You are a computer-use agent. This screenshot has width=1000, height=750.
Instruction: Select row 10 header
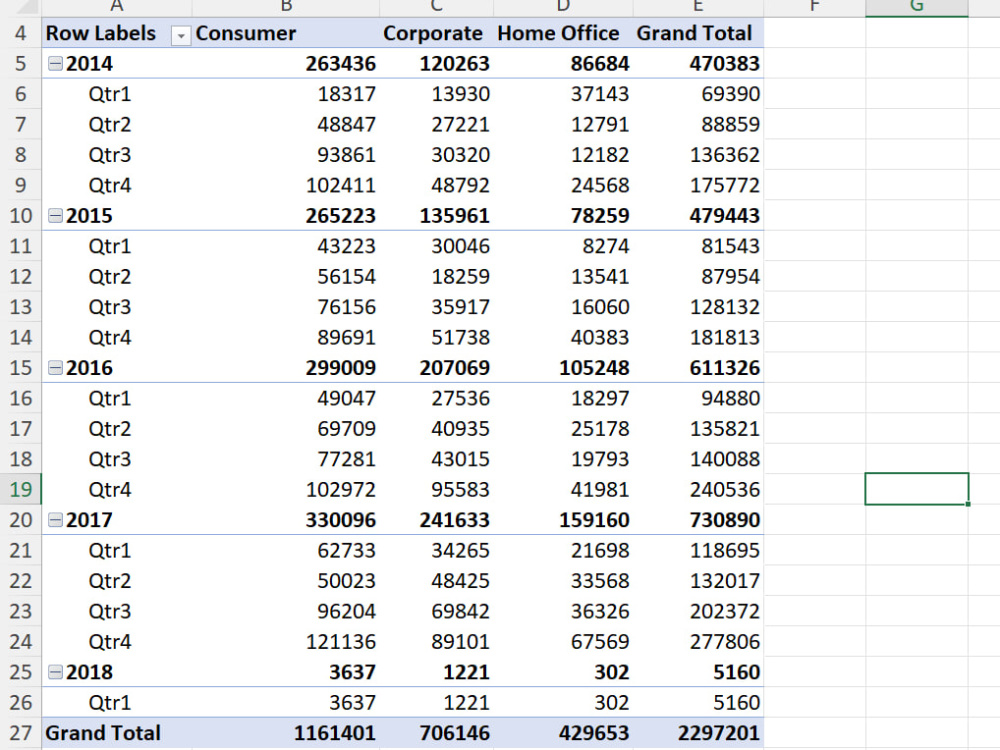click(x=20, y=216)
